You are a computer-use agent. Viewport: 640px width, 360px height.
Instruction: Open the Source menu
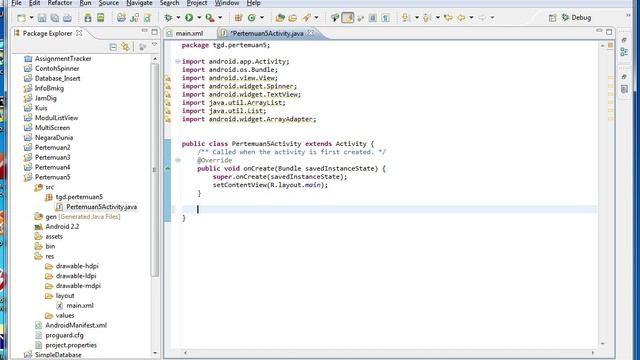(109, 3)
